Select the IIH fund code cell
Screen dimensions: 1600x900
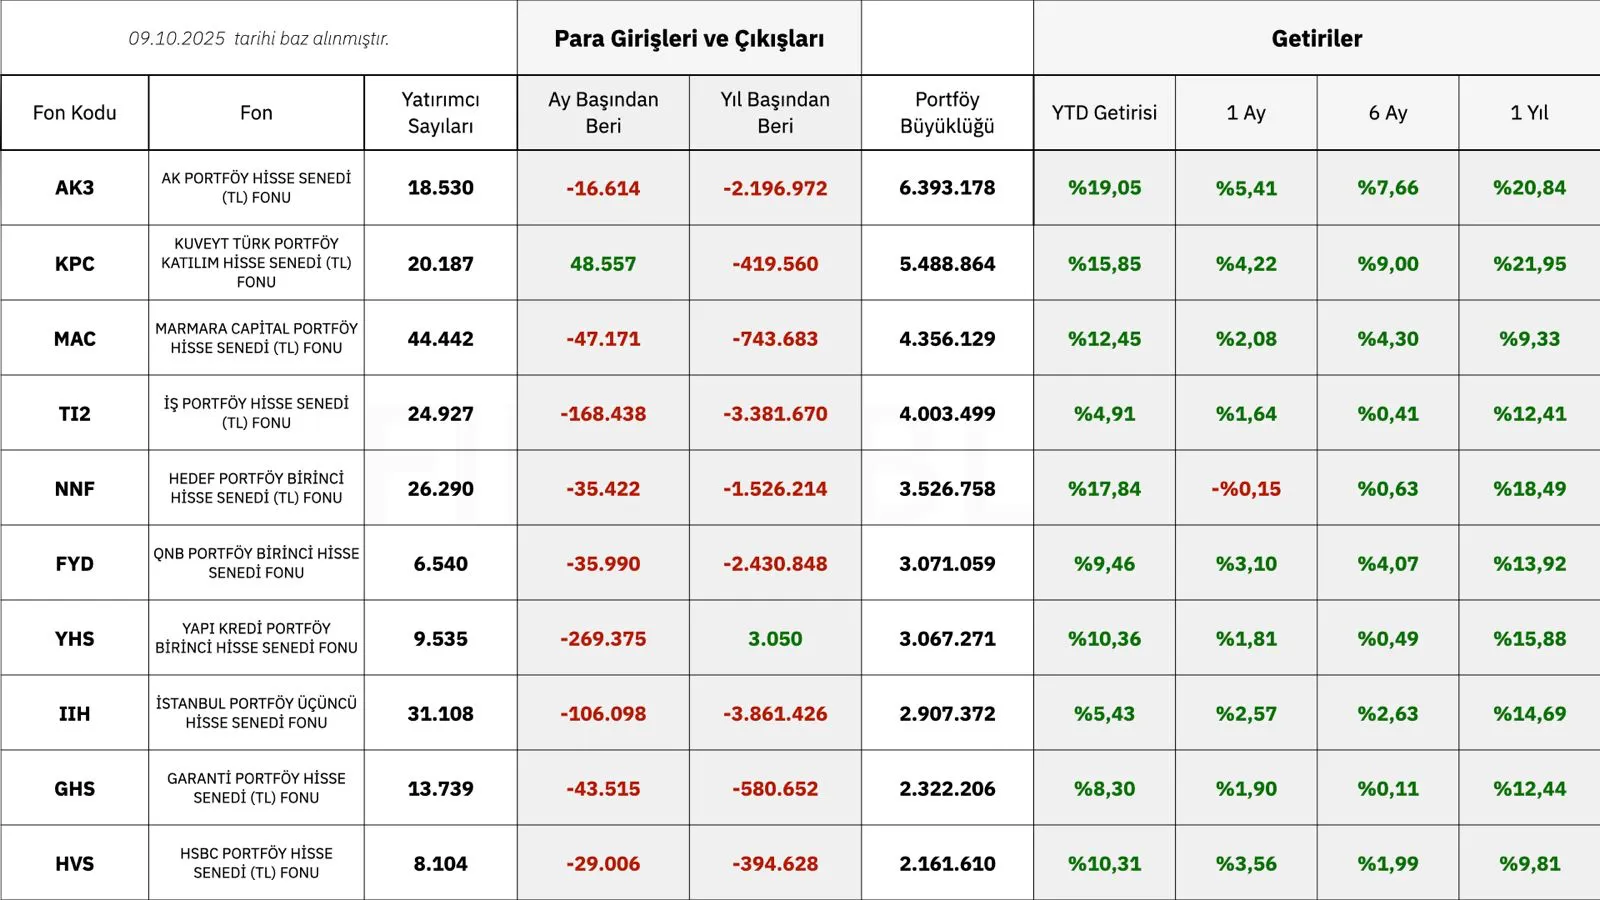tap(75, 714)
